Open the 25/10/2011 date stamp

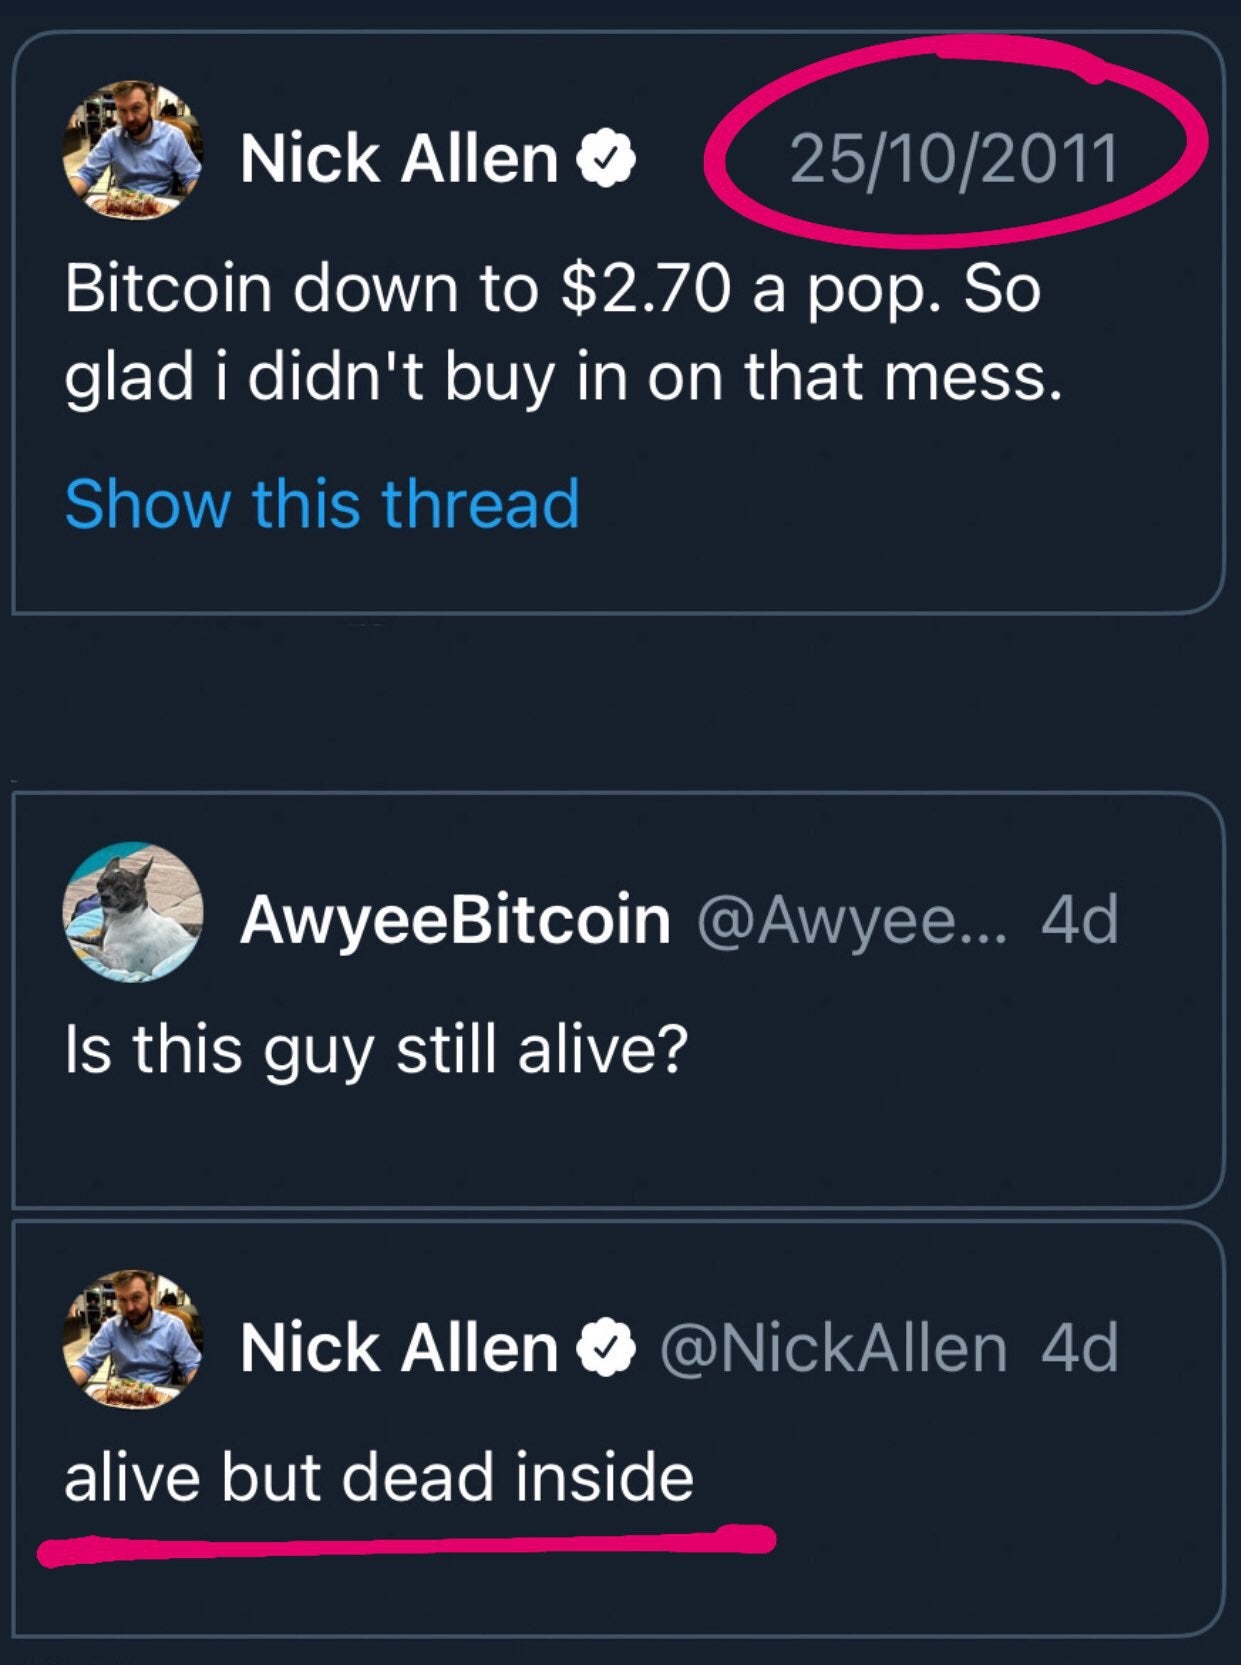click(954, 159)
